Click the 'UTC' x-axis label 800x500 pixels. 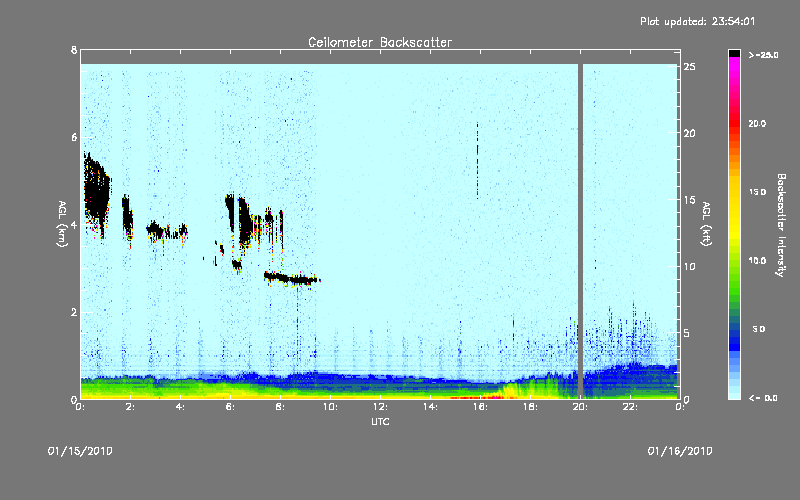[x=380, y=421]
